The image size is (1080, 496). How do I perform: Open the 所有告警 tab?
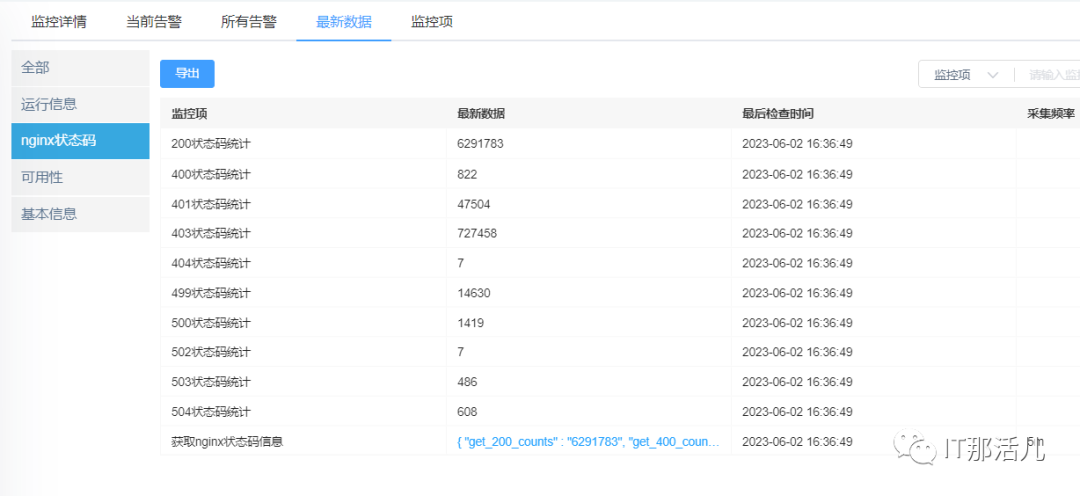[x=249, y=21]
